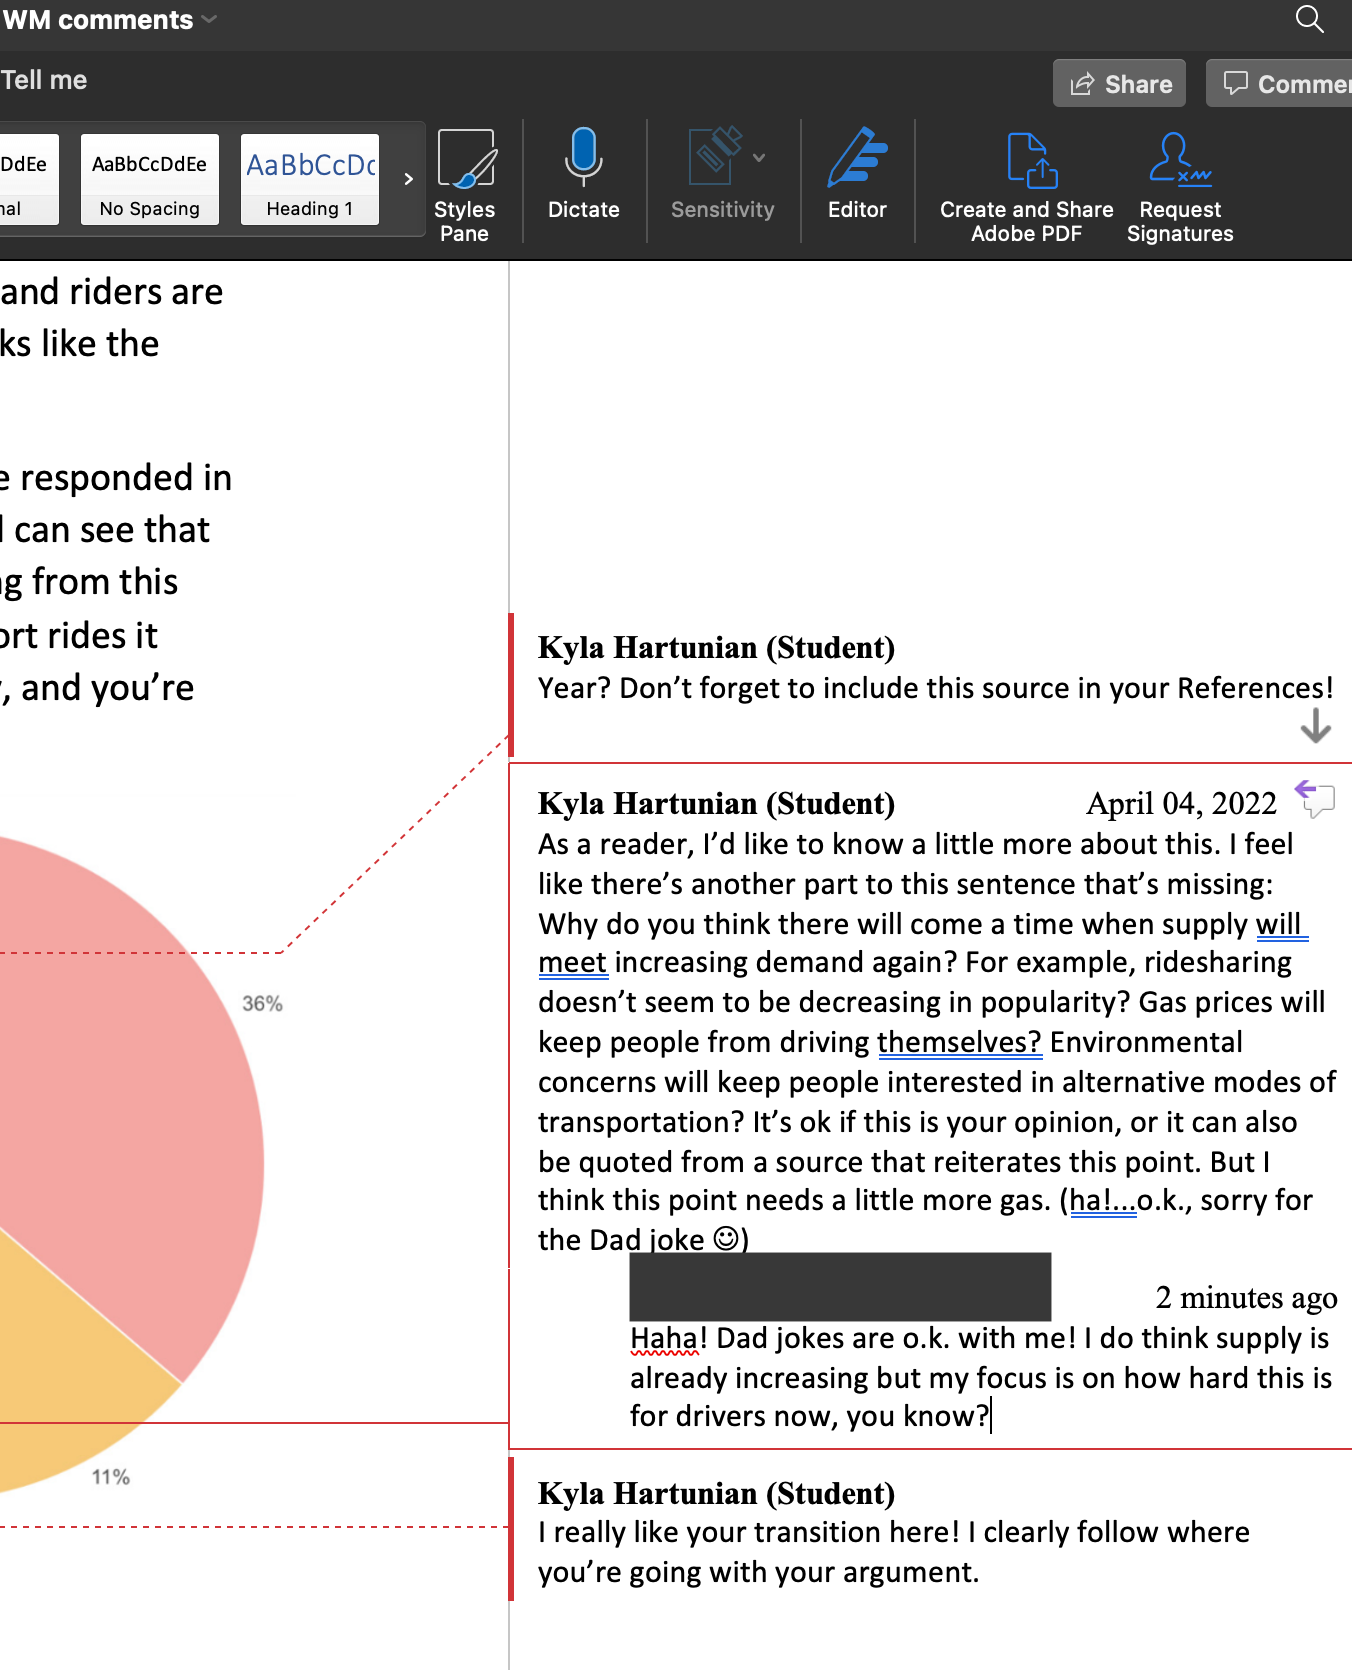The width and height of the screenshot is (1352, 1670).
Task: Click the down arrow to expand first comment
Action: pos(1315,725)
